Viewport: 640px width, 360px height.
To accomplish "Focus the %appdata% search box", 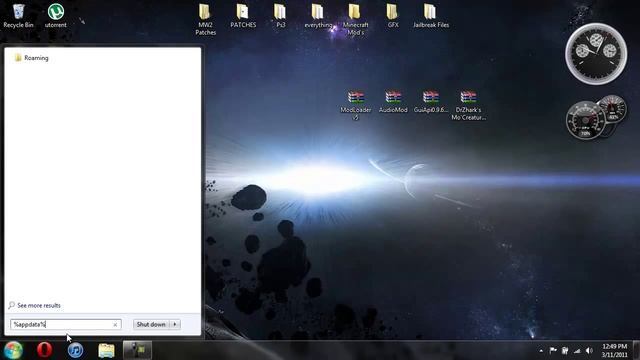I will 66,324.
